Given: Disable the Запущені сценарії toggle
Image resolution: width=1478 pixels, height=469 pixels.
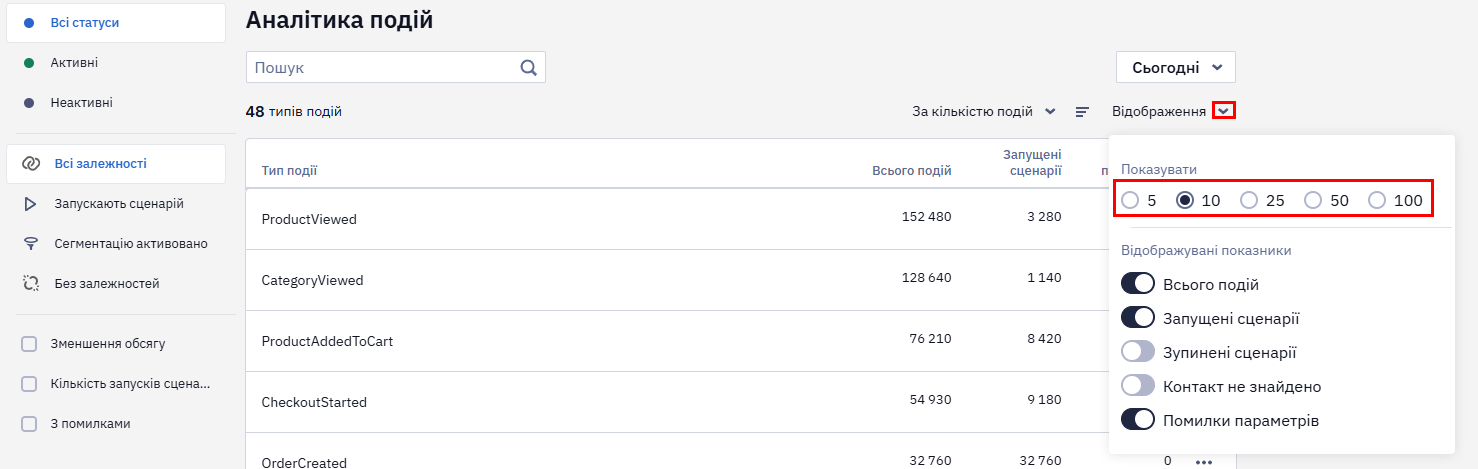Looking at the screenshot, I should click(1138, 318).
